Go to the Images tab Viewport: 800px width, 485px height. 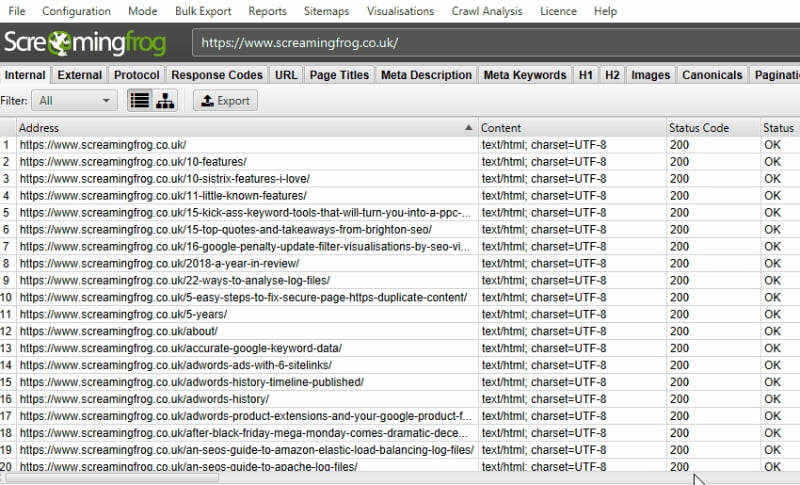(x=650, y=75)
